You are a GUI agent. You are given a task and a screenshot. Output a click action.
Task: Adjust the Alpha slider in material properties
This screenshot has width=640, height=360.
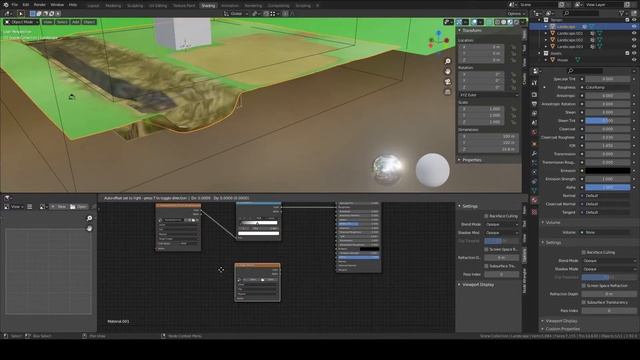[x=607, y=187]
